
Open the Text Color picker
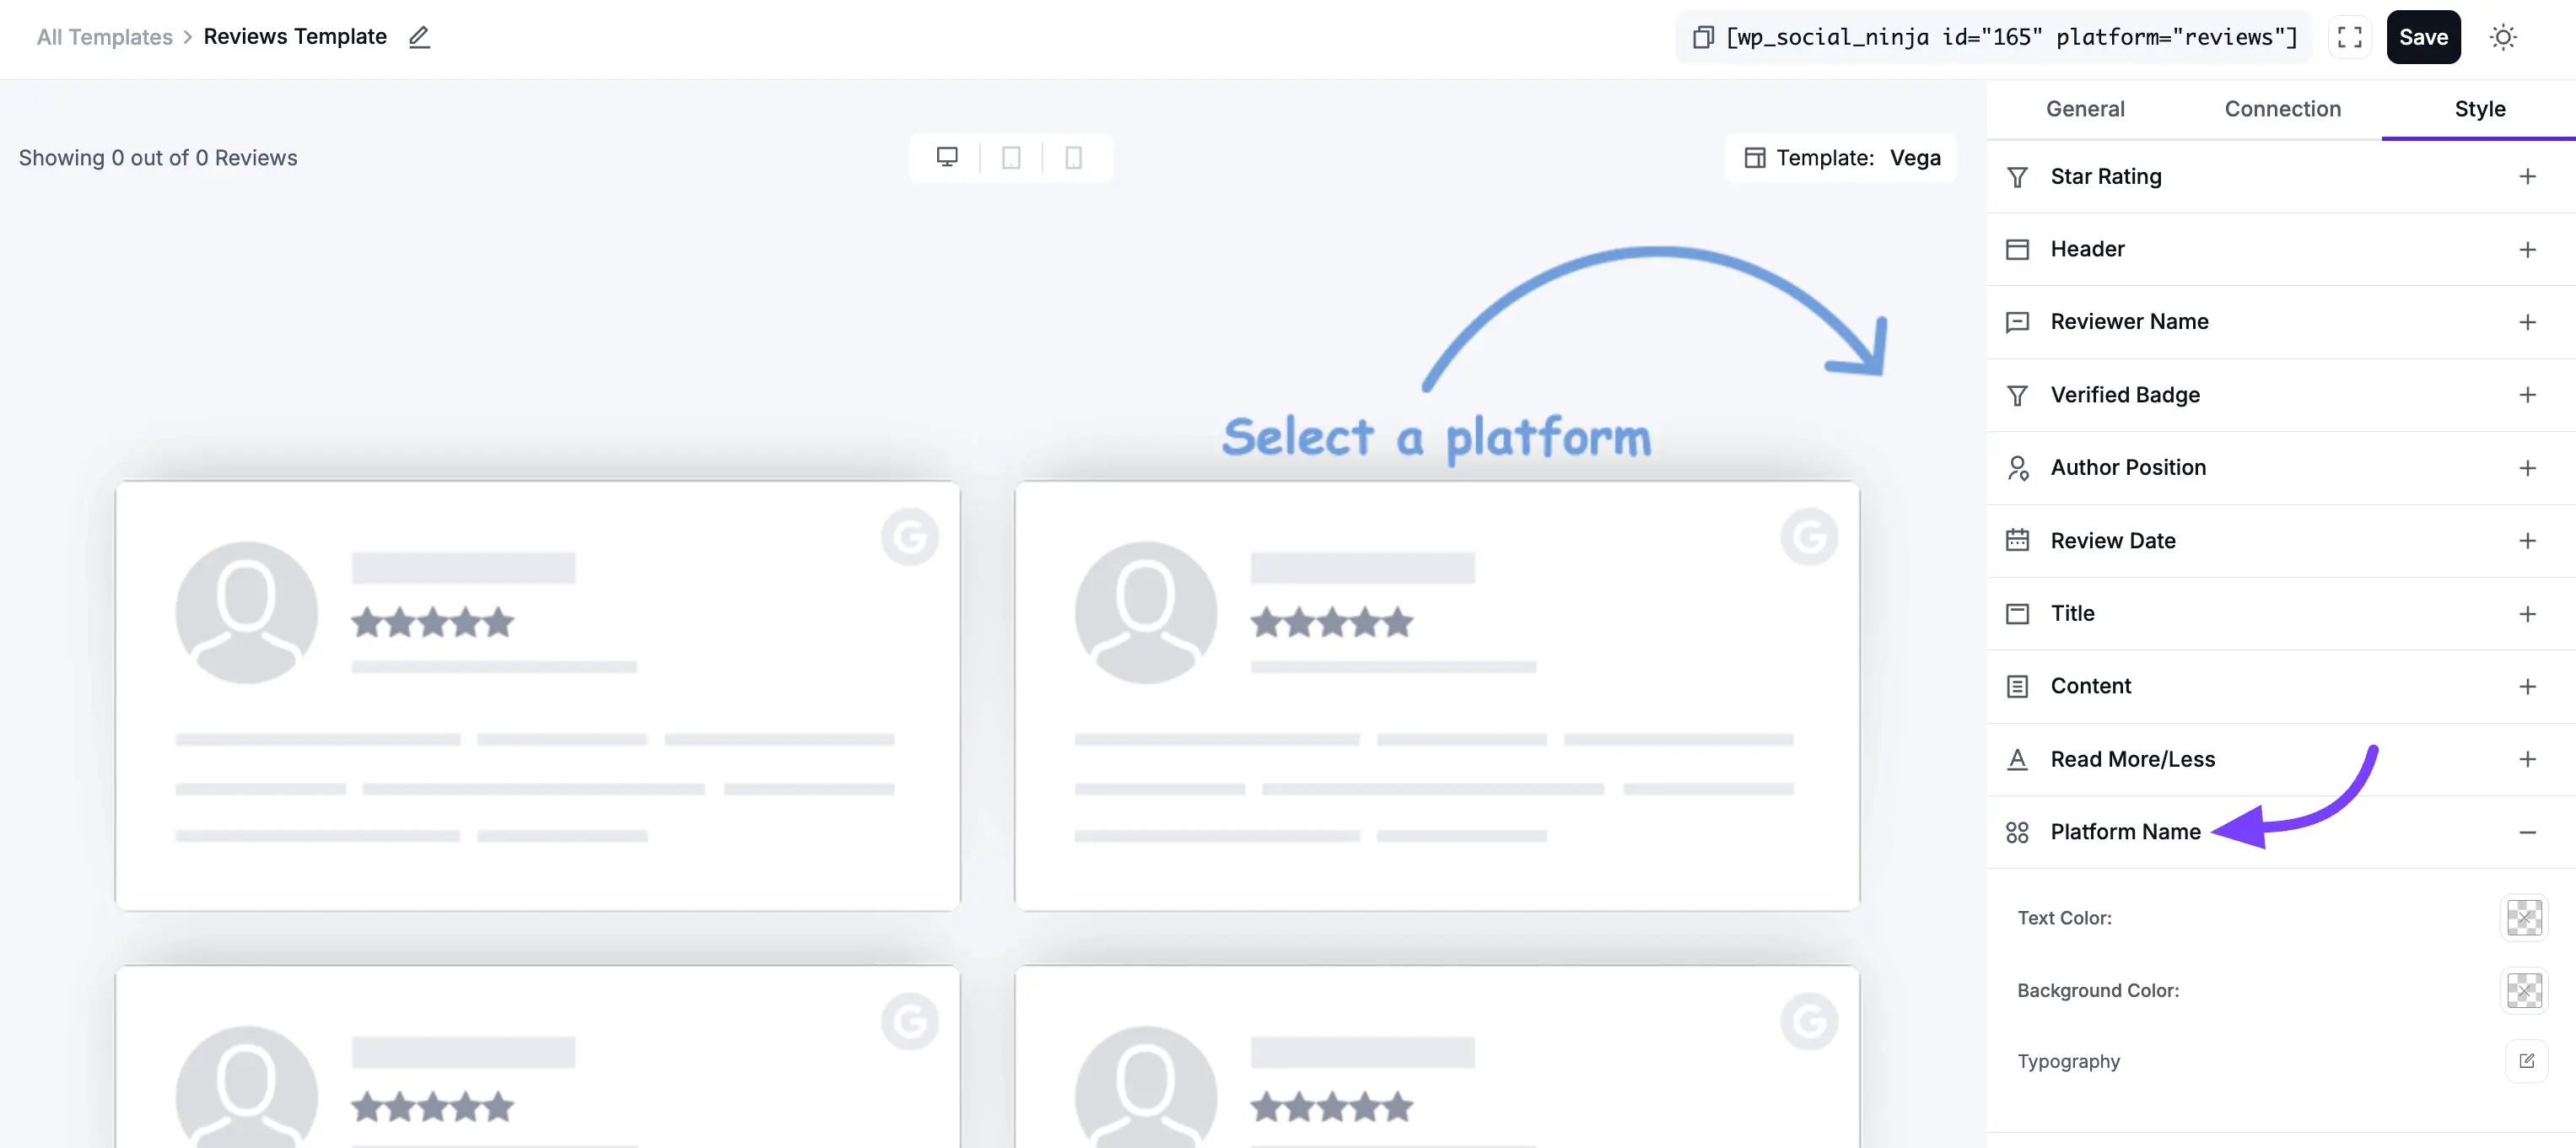click(x=2524, y=918)
